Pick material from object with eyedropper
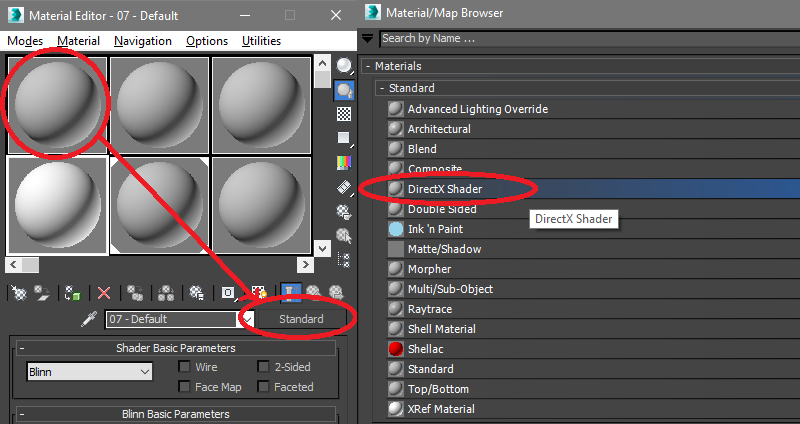Image resolution: width=800 pixels, height=424 pixels. (x=89, y=319)
